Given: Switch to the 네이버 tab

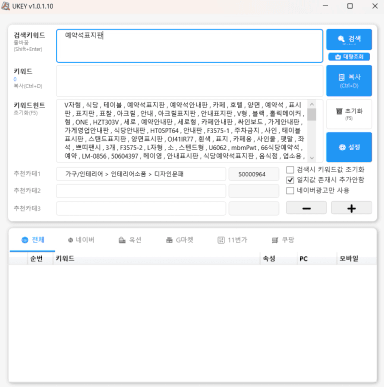Looking at the screenshot, I should tap(81, 240).
